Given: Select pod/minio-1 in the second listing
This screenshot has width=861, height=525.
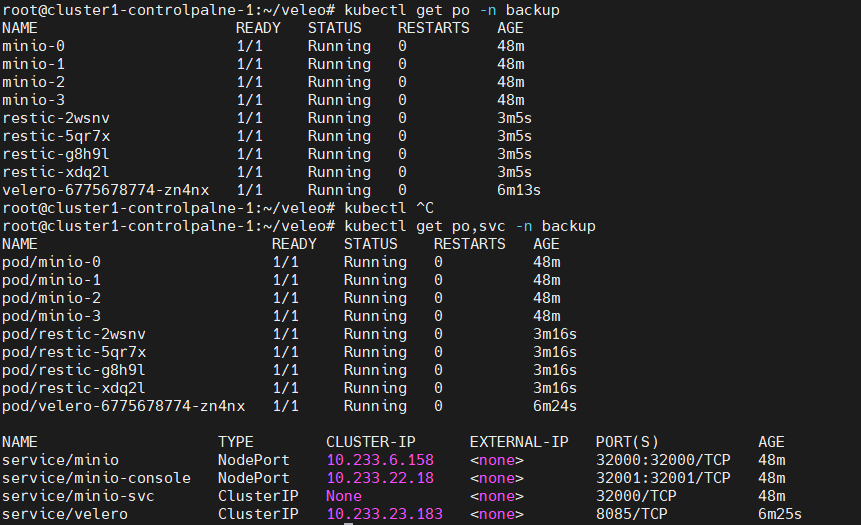Looking at the screenshot, I should click(52, 280).
